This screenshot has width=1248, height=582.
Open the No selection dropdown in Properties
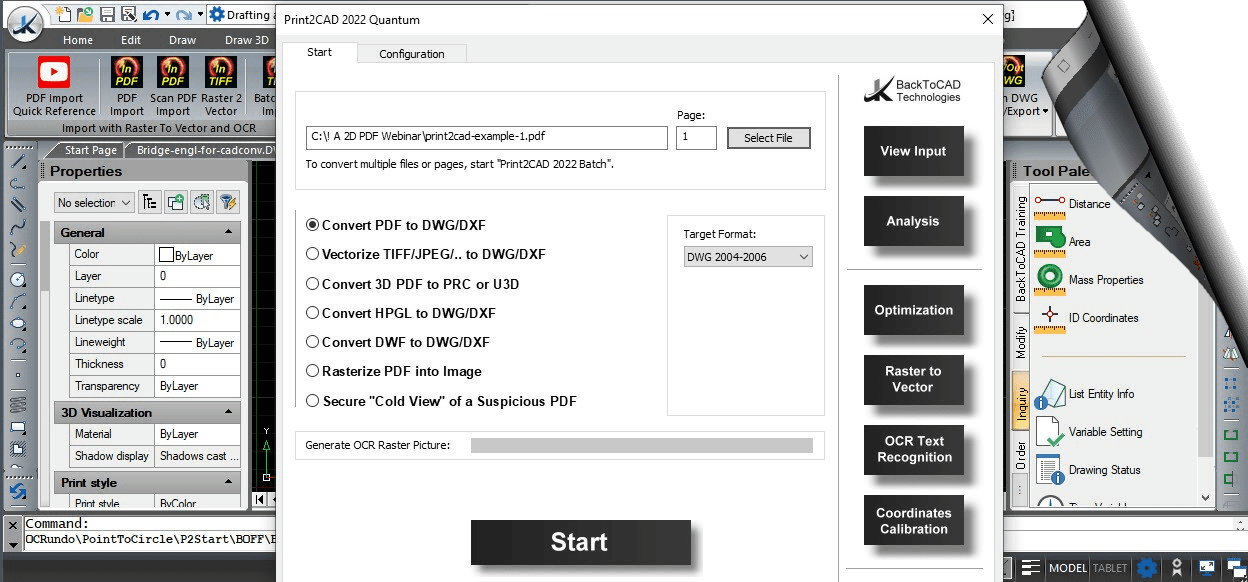[94, 202]
